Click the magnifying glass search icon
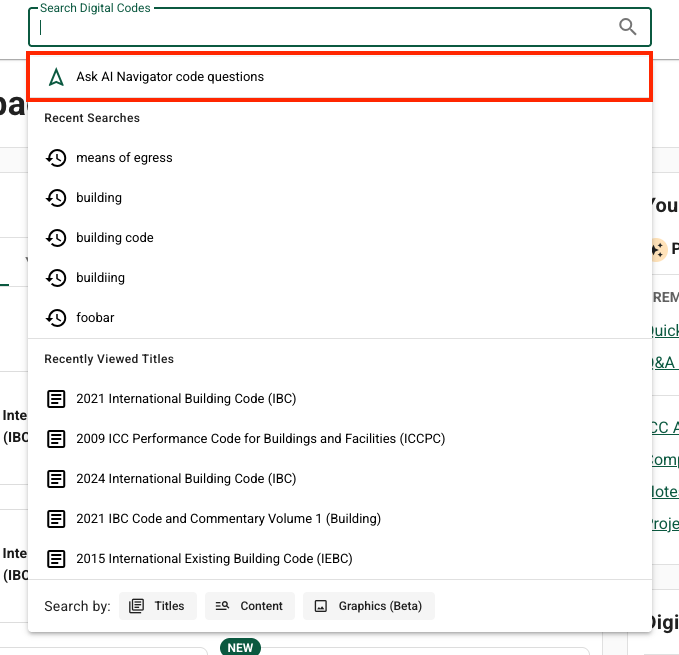679x655 pixels. pyautogui.click(x=627, y=26)
